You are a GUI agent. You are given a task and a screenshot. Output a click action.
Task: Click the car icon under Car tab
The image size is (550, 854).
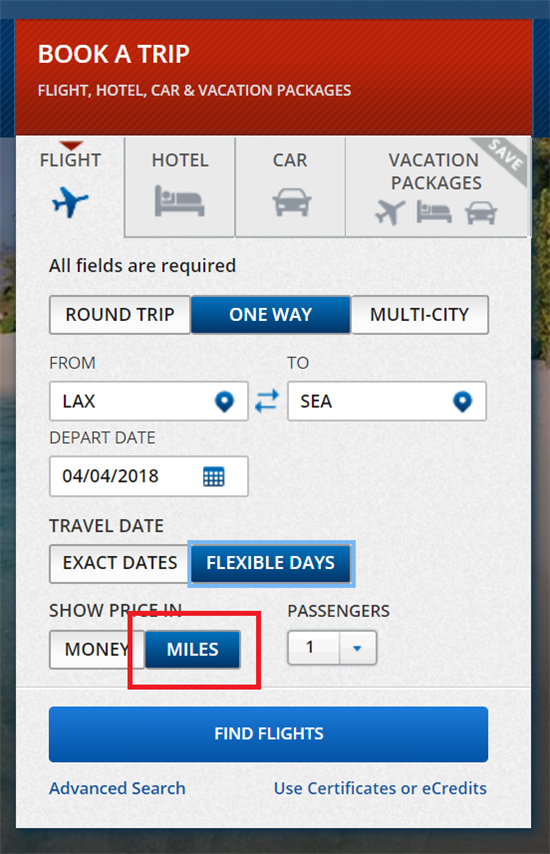(x=292, y=202)
